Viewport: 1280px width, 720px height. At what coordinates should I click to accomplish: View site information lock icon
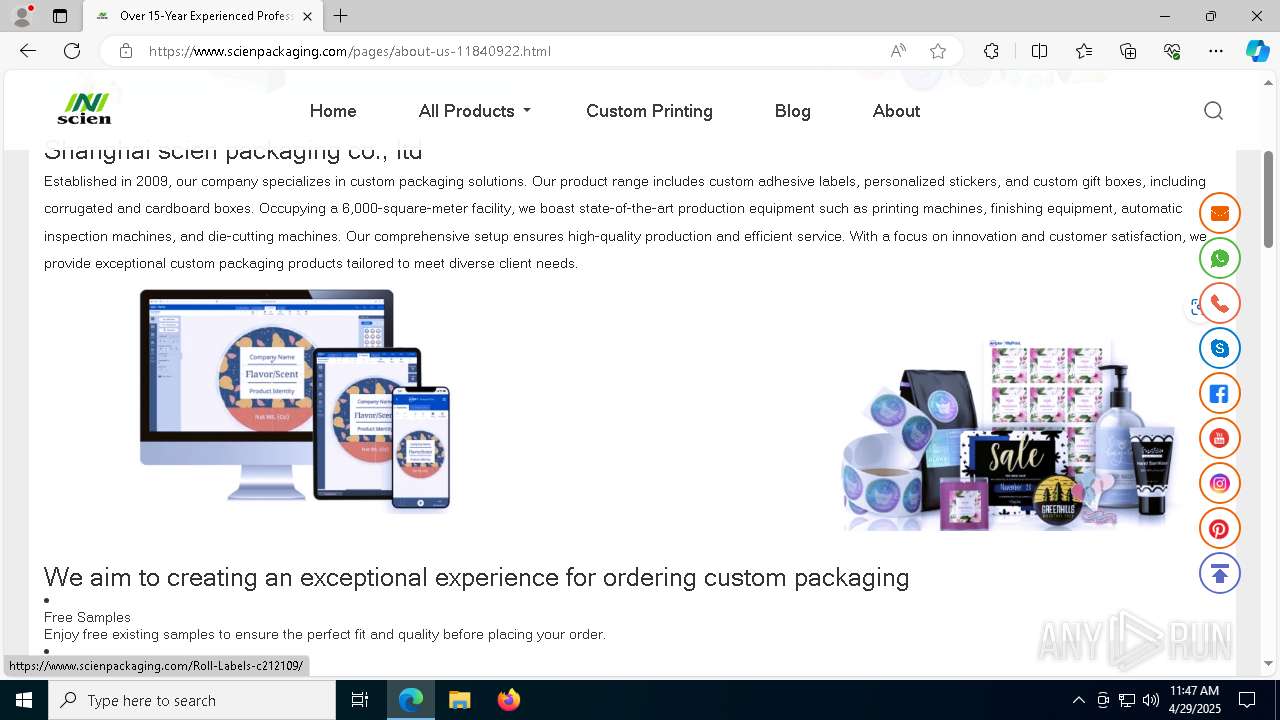[126, 51]
